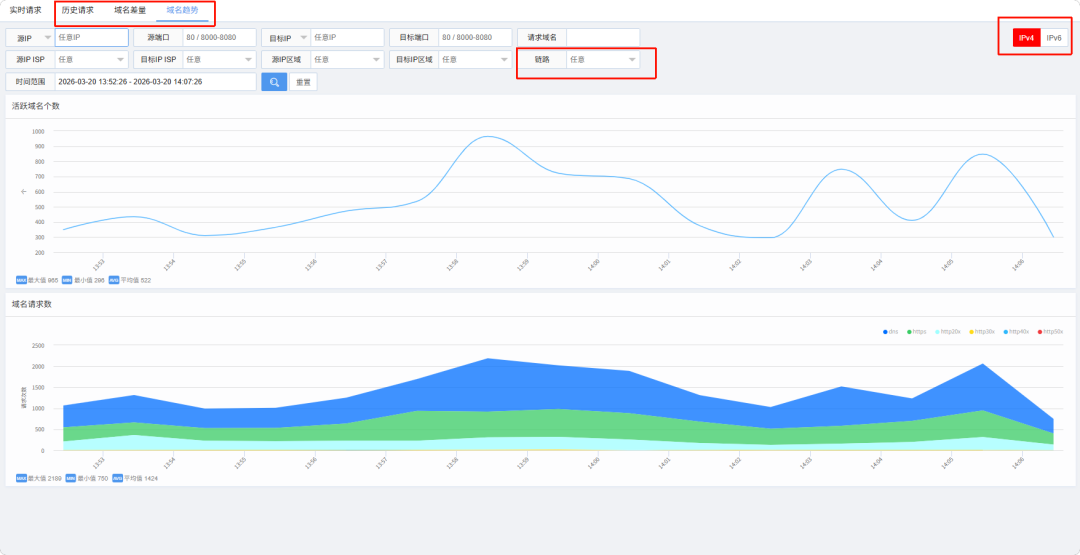The image size is (1080, 555).
Task: Toggle the http40x legend series
Action: 1016,332
